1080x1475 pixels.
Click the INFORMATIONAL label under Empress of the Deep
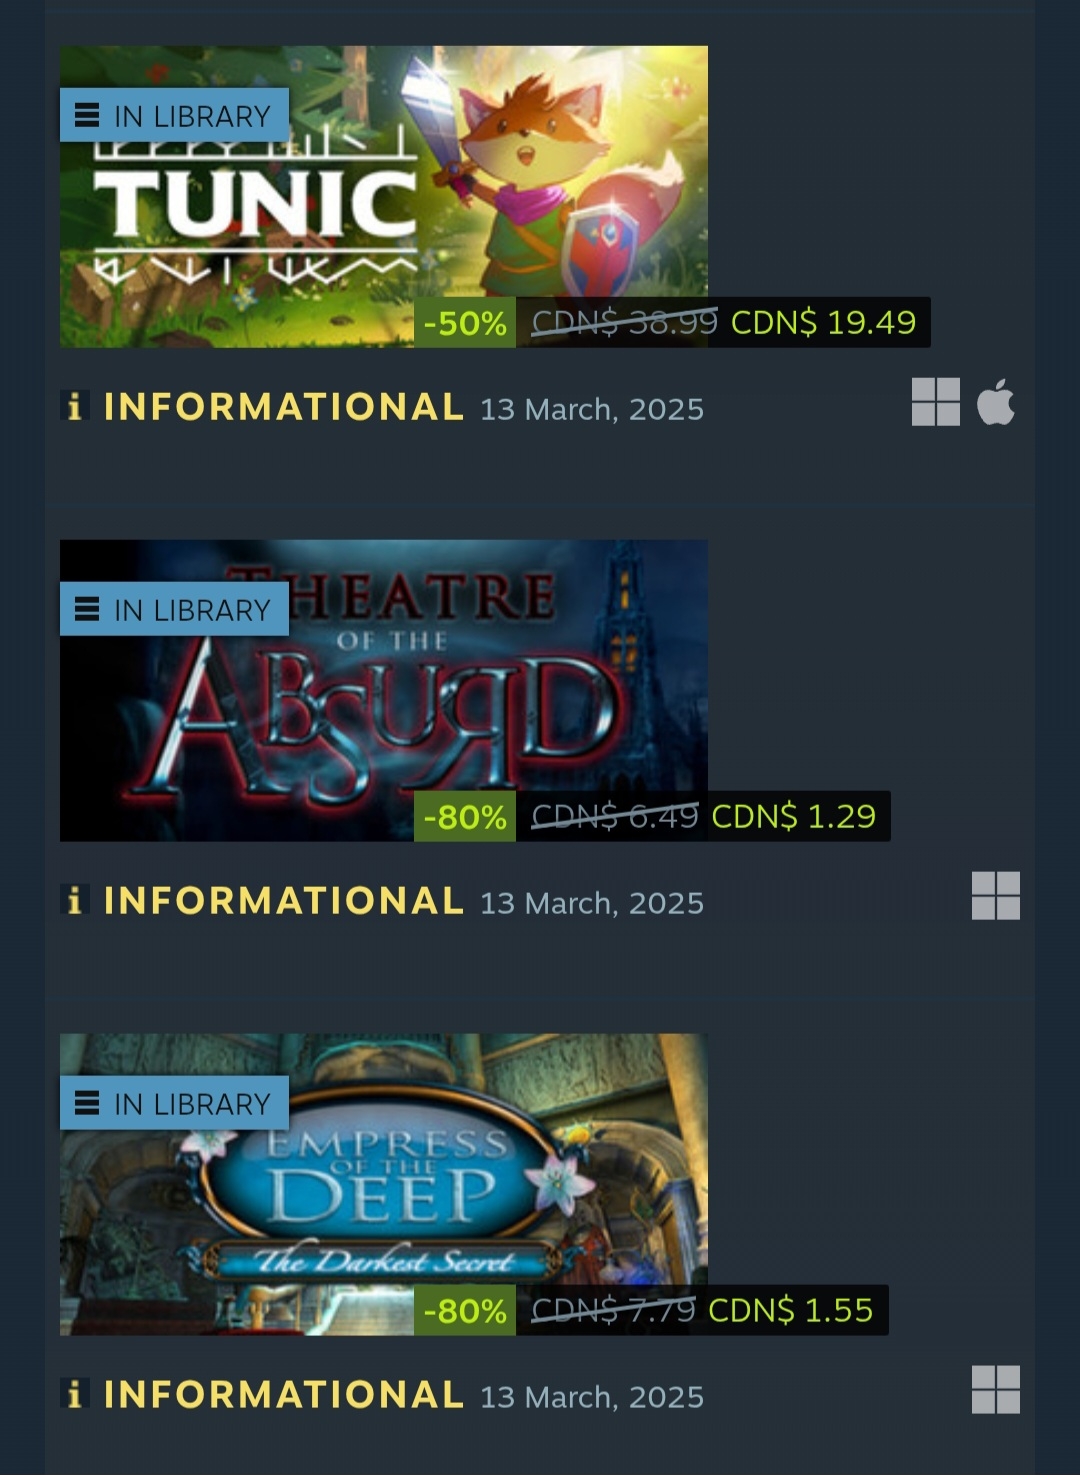(284, 1395)
